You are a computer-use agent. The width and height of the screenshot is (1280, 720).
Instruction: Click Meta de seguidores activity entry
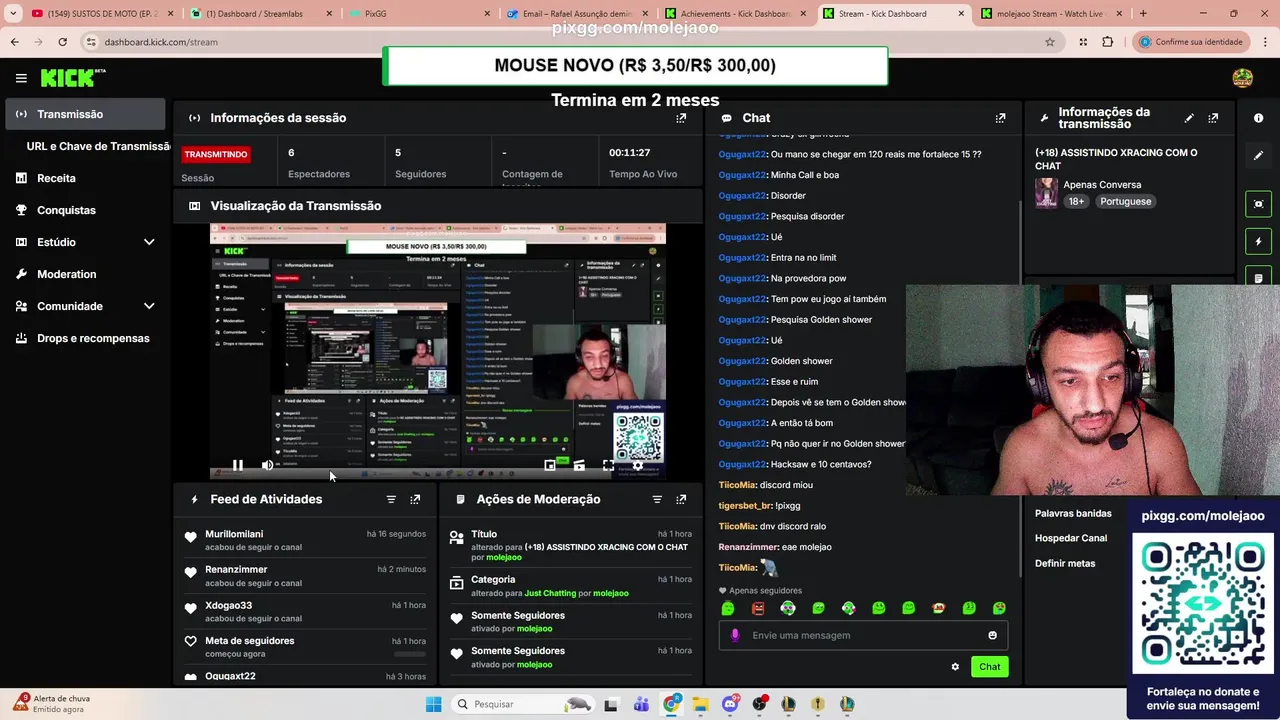click(x=305, y=647)
